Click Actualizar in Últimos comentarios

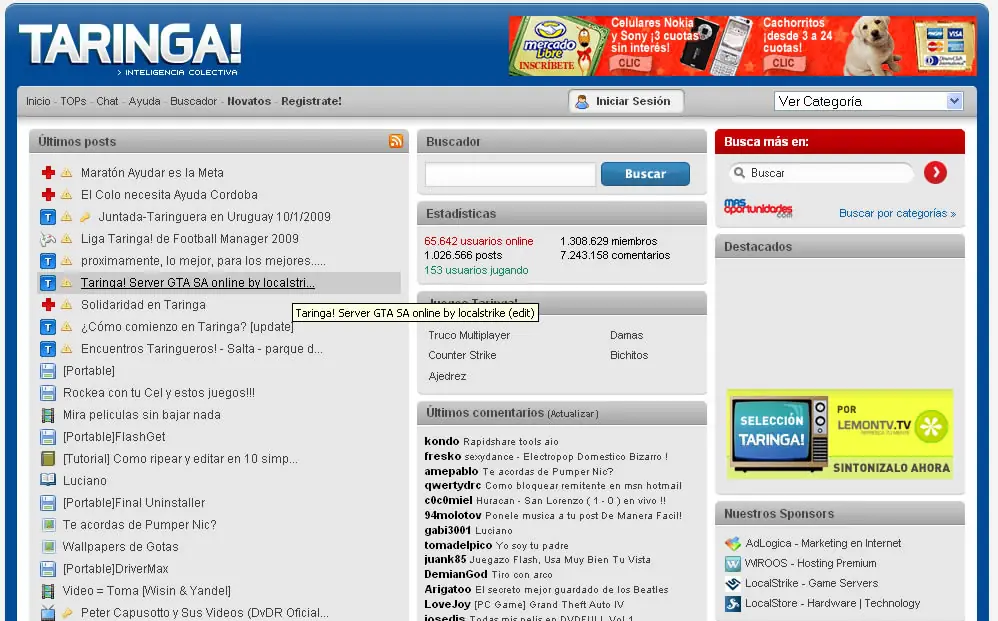coord(573,414)
